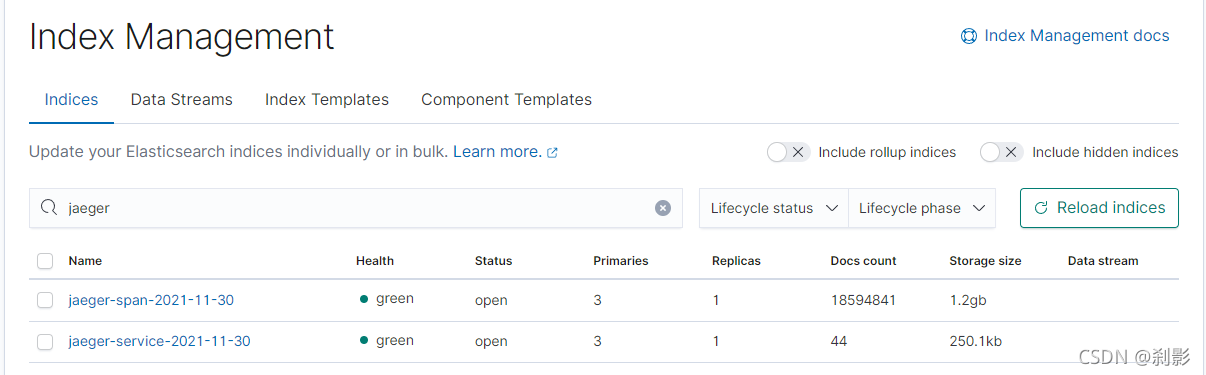Switch to Data Streams tab
Screen dimensions: 1206x375
[x=182, y=100]
